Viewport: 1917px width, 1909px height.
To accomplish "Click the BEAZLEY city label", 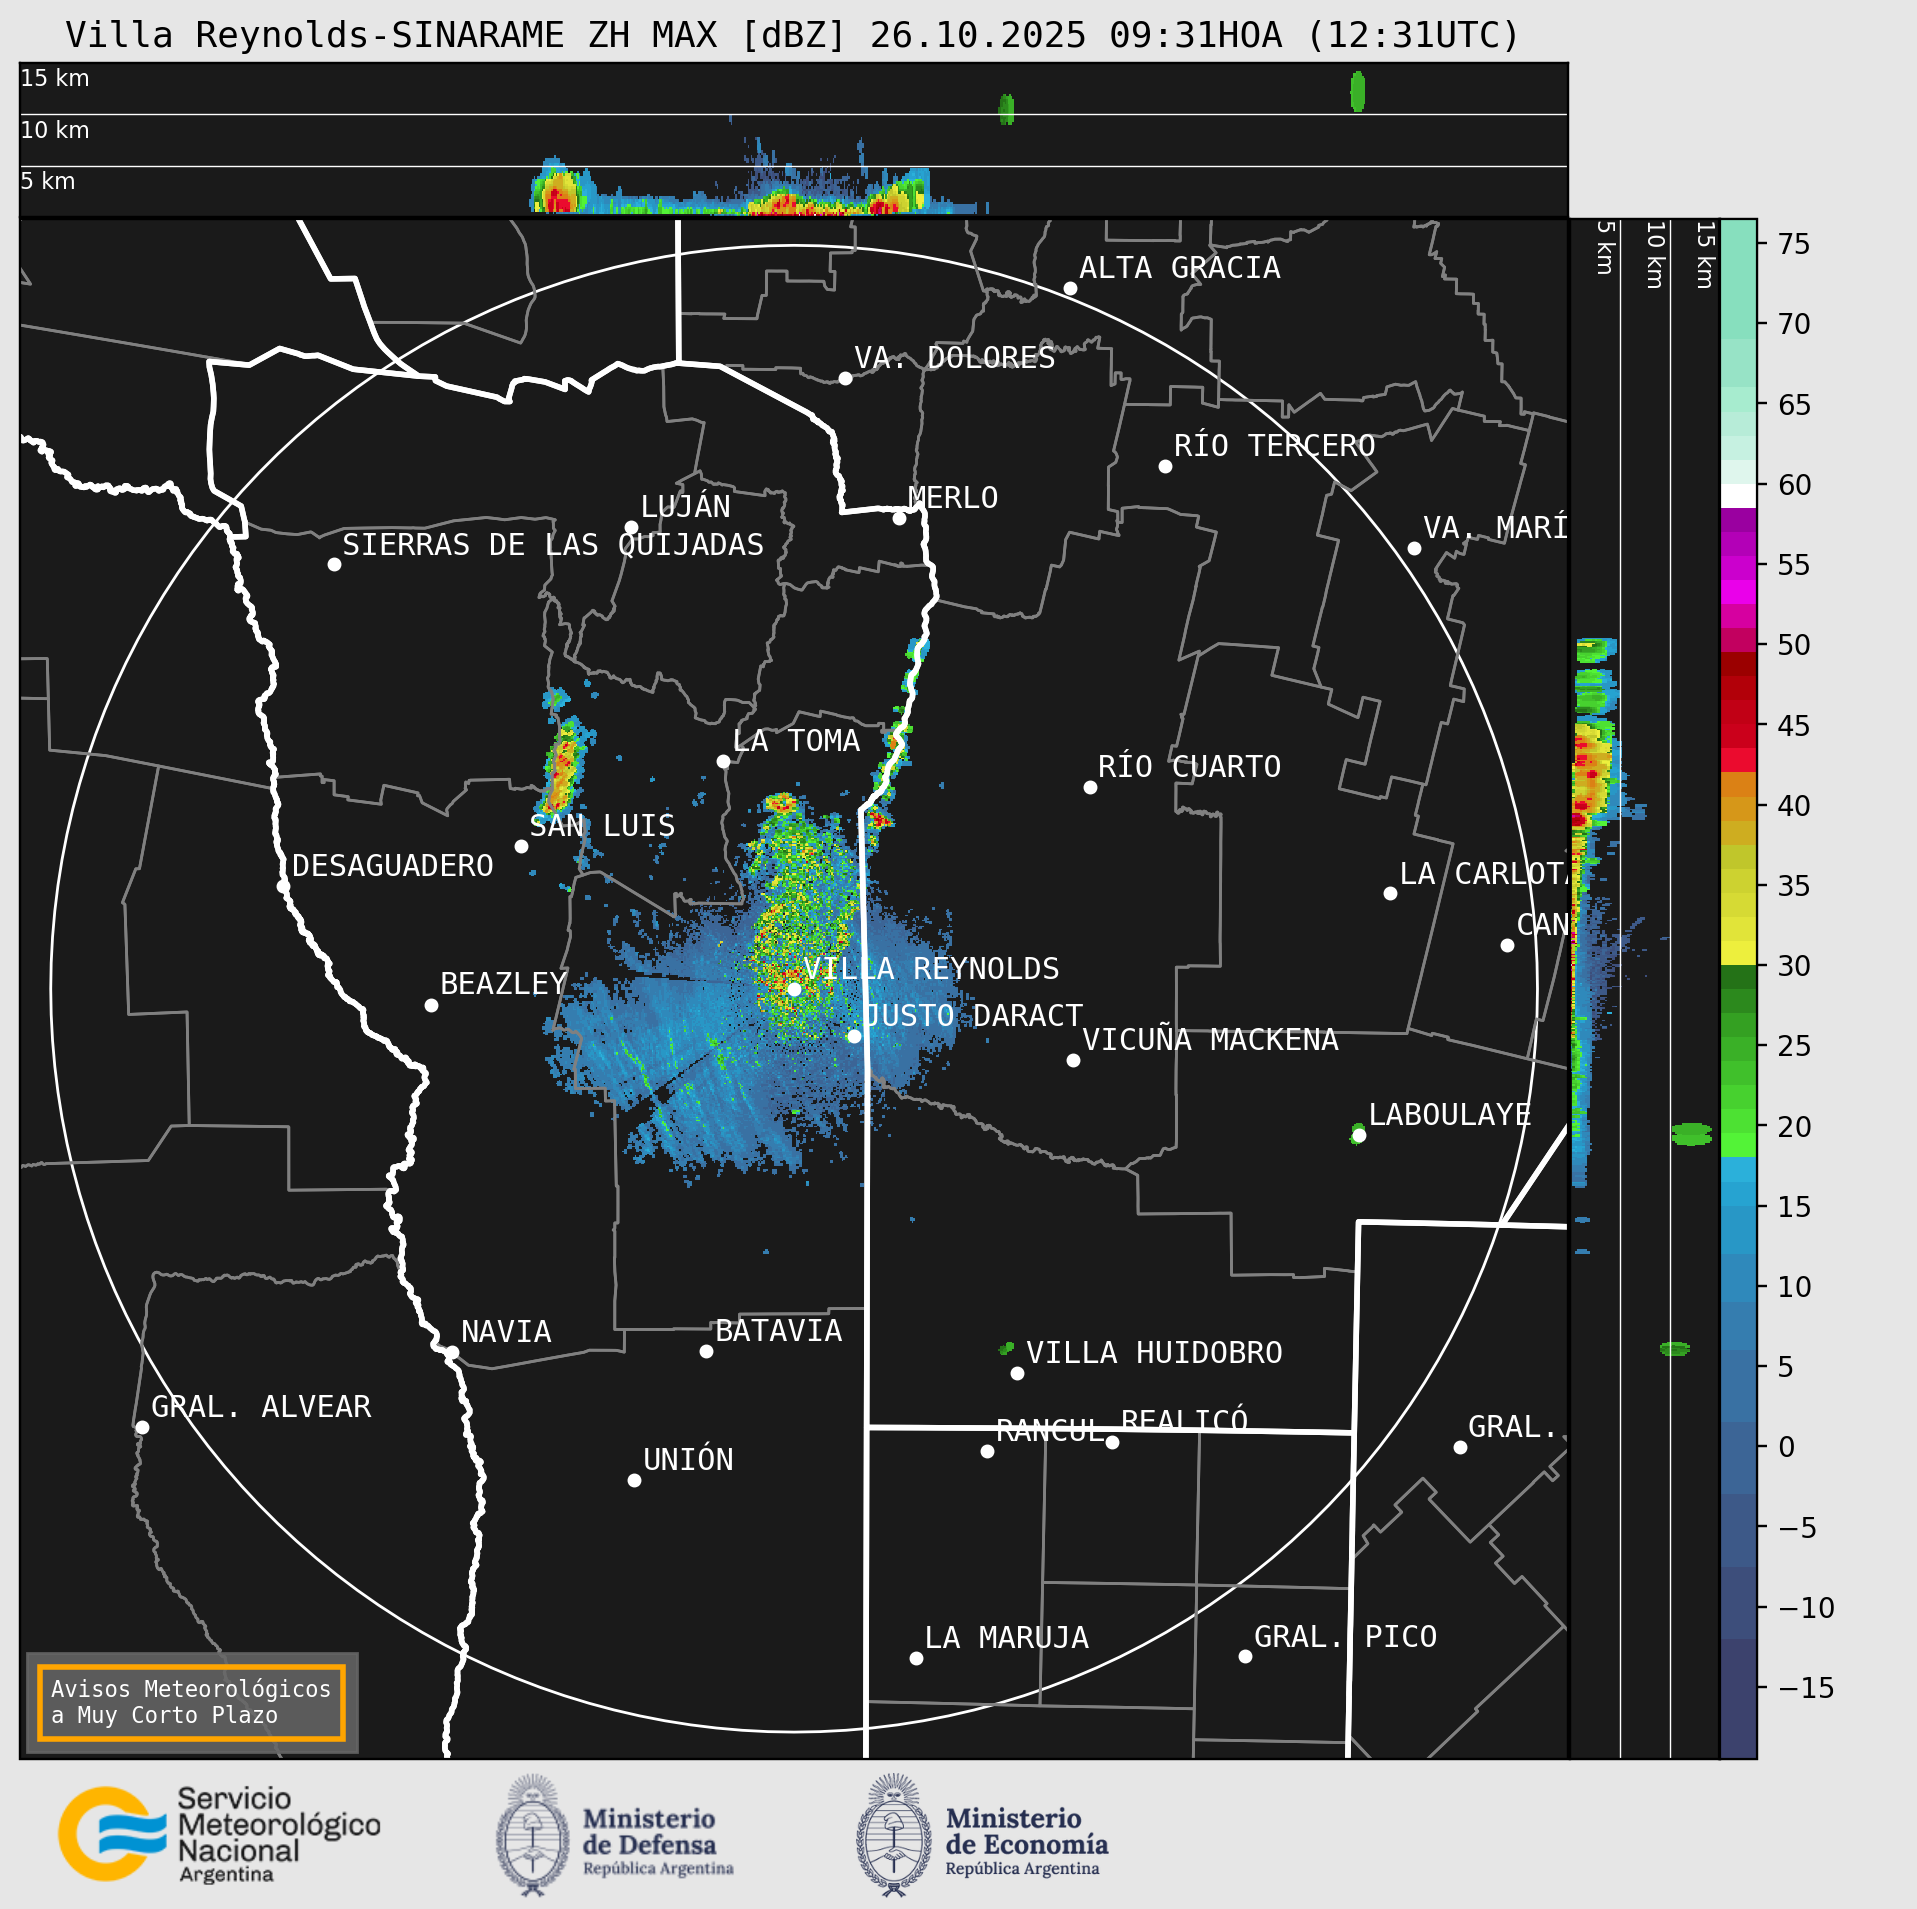I will coord(504,984).
